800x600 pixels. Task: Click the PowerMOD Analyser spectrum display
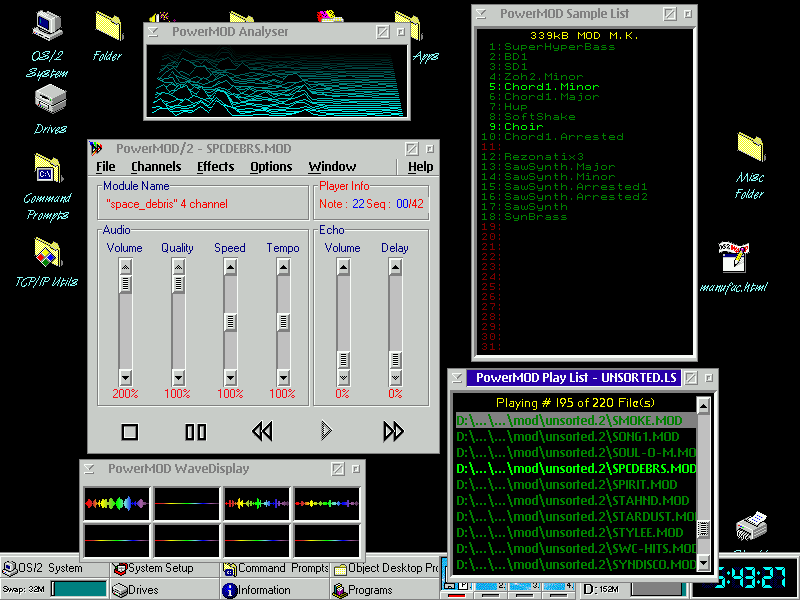[x=277, y=81]
